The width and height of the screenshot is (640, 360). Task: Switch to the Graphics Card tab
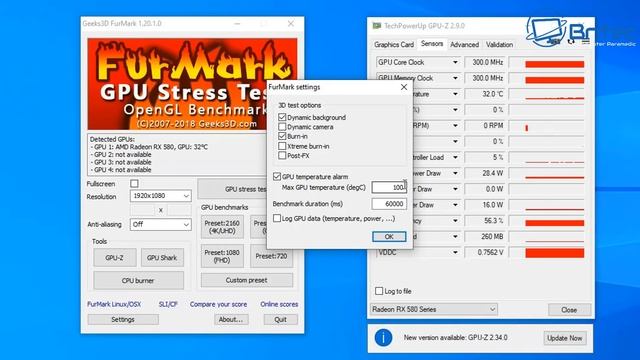pos(393,44)
